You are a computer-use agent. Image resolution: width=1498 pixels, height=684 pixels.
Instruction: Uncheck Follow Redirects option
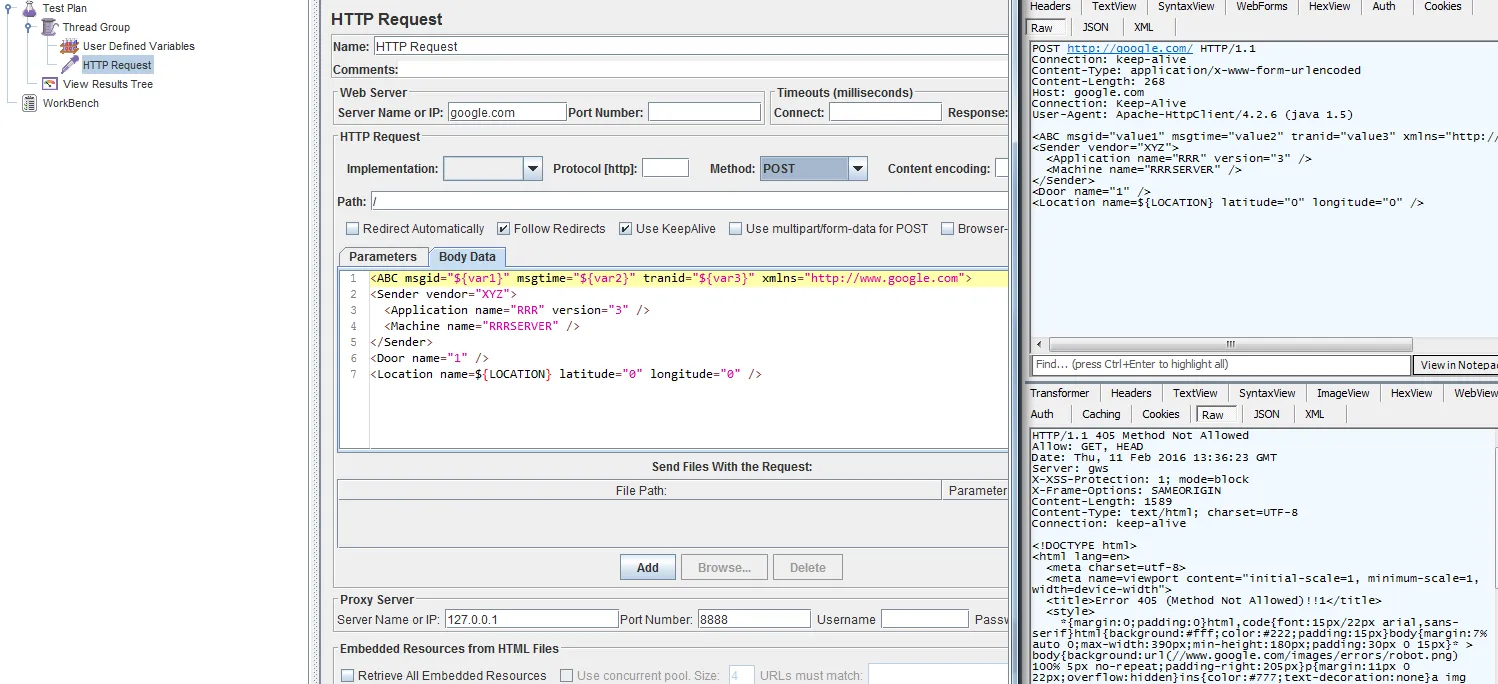click(503, 229)
